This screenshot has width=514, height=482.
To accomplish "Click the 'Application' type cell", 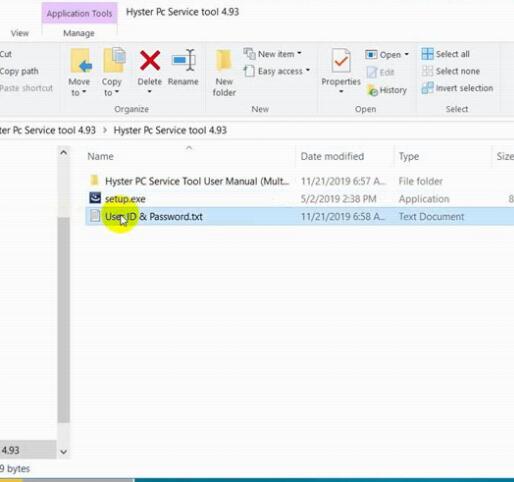I will [424, 199].
